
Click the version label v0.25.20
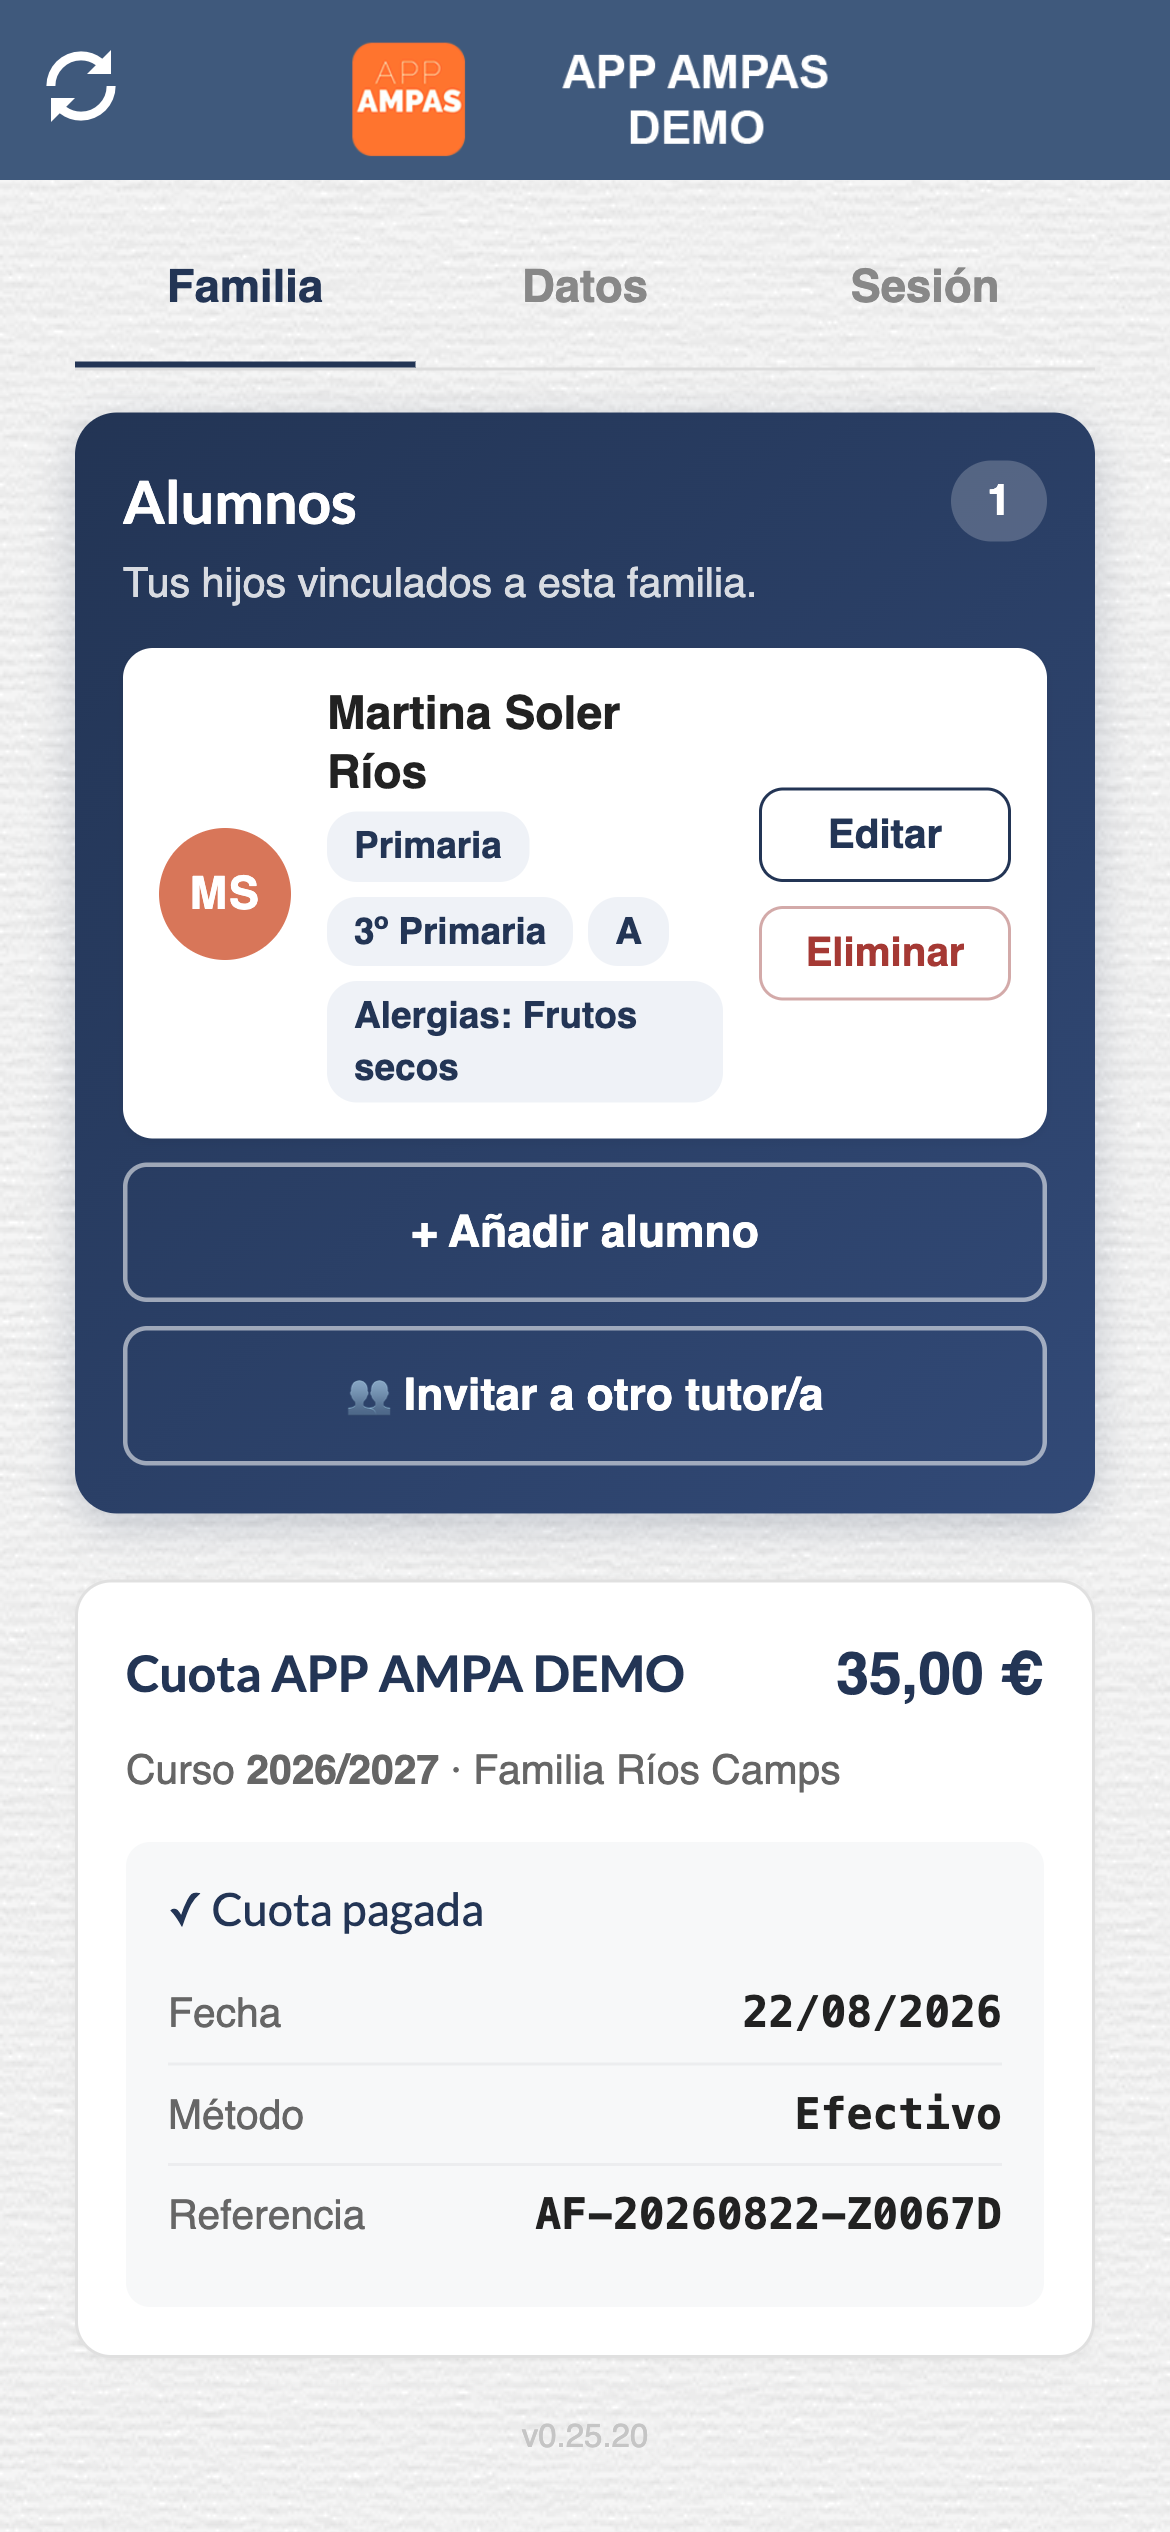585,2435
